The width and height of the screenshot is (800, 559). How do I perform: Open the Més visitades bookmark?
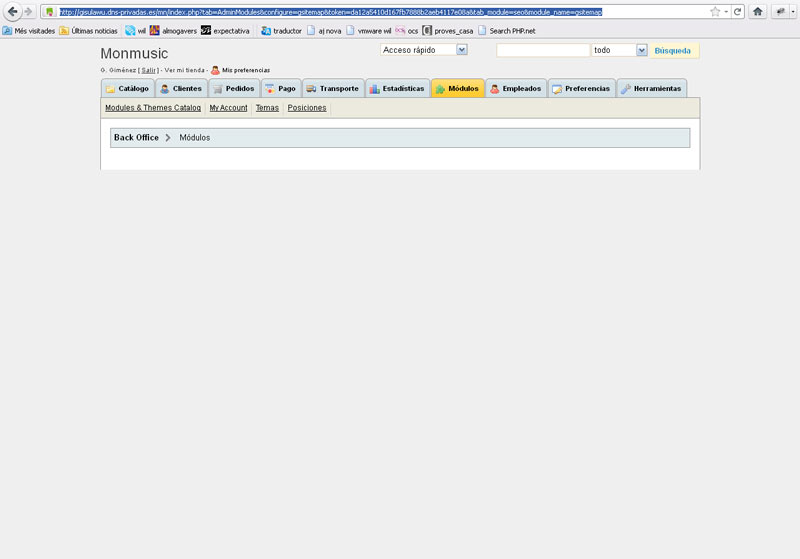coord(29,31)
